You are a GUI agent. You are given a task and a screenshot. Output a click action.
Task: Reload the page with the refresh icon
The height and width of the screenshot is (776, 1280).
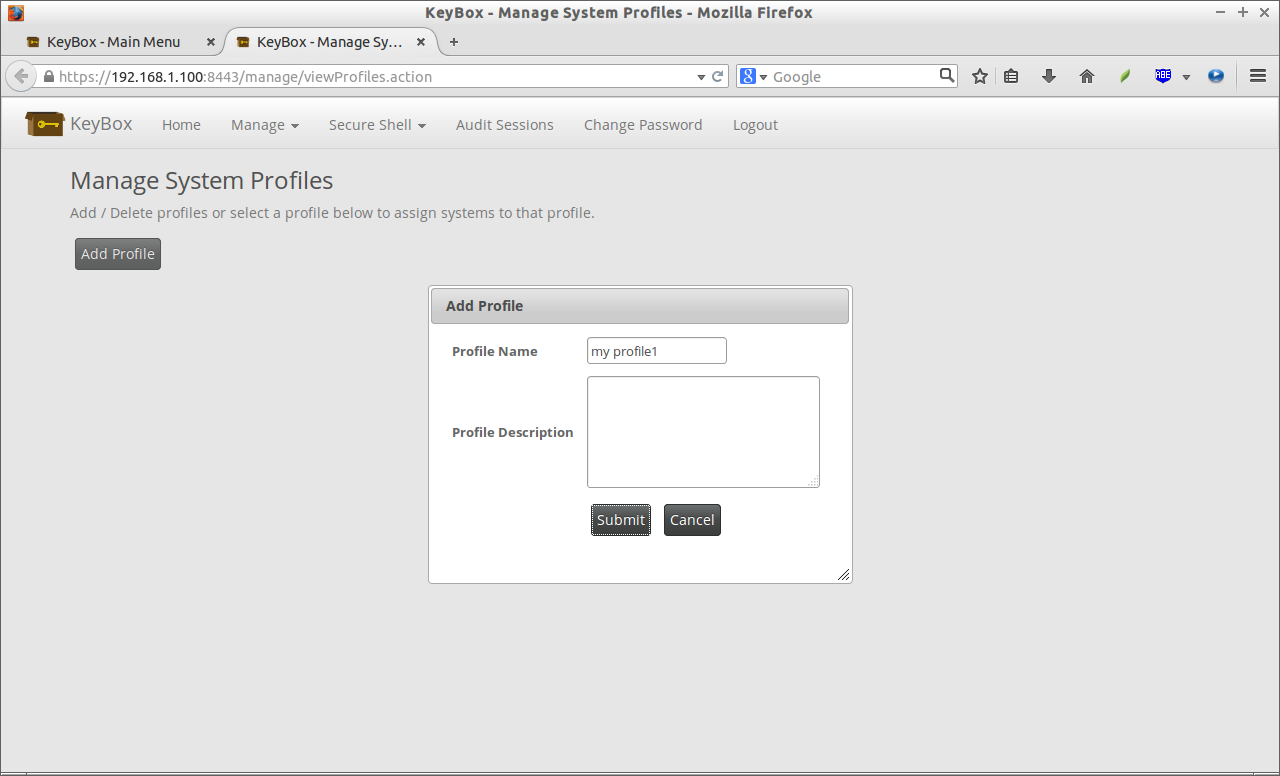point(718,76)
